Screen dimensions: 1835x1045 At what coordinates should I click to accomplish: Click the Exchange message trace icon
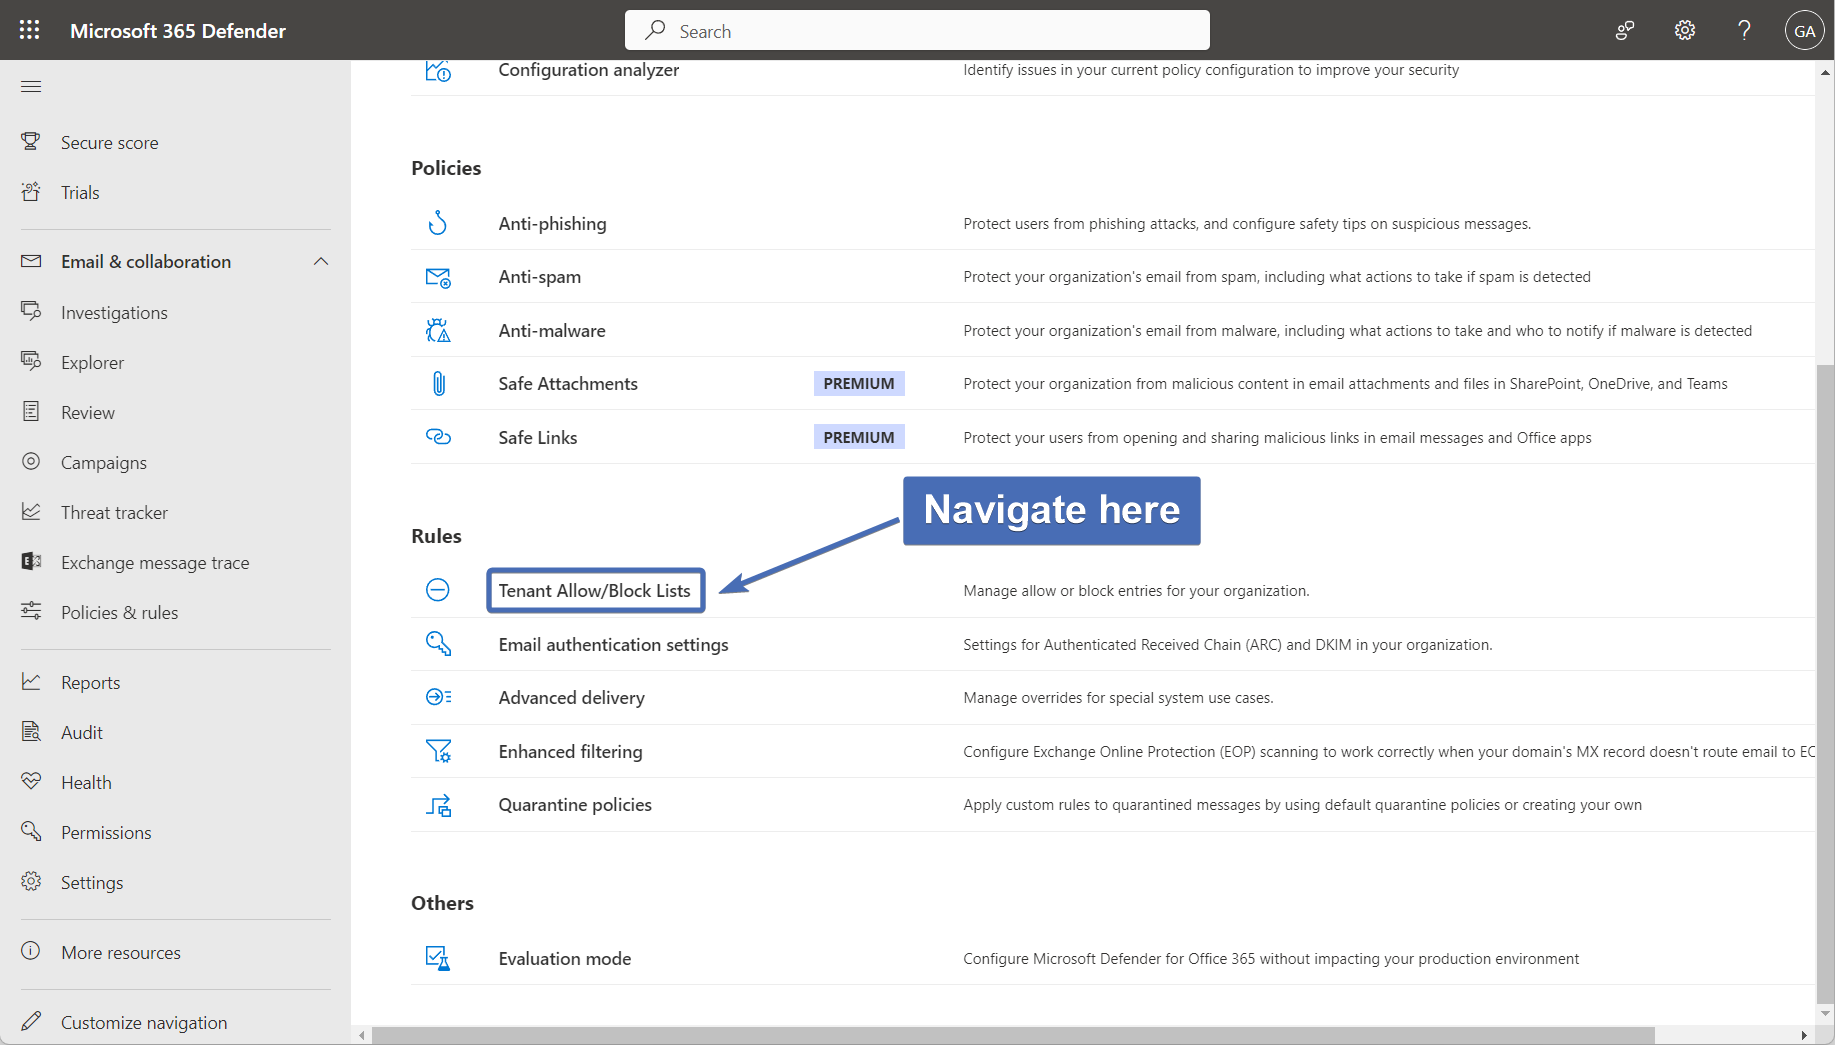(31, 562)
